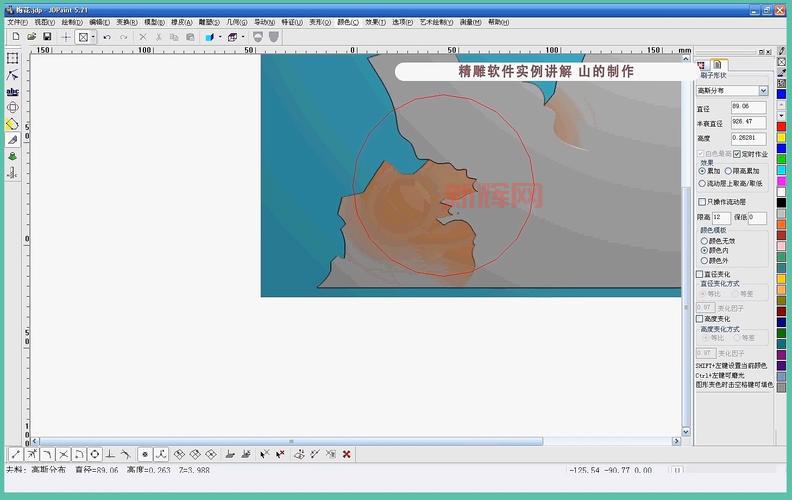Open the 雕塑 menu

pyautogui.click(x=208, y=21)
